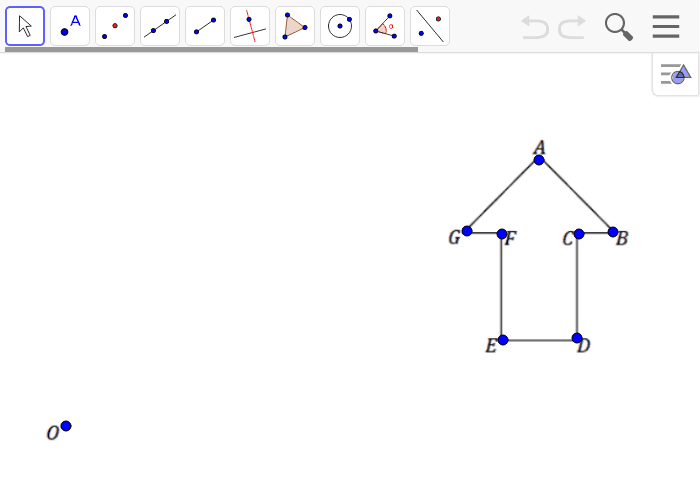The image size is (700, 500).
Task: Click the Redo arrow
Action: 572,27
